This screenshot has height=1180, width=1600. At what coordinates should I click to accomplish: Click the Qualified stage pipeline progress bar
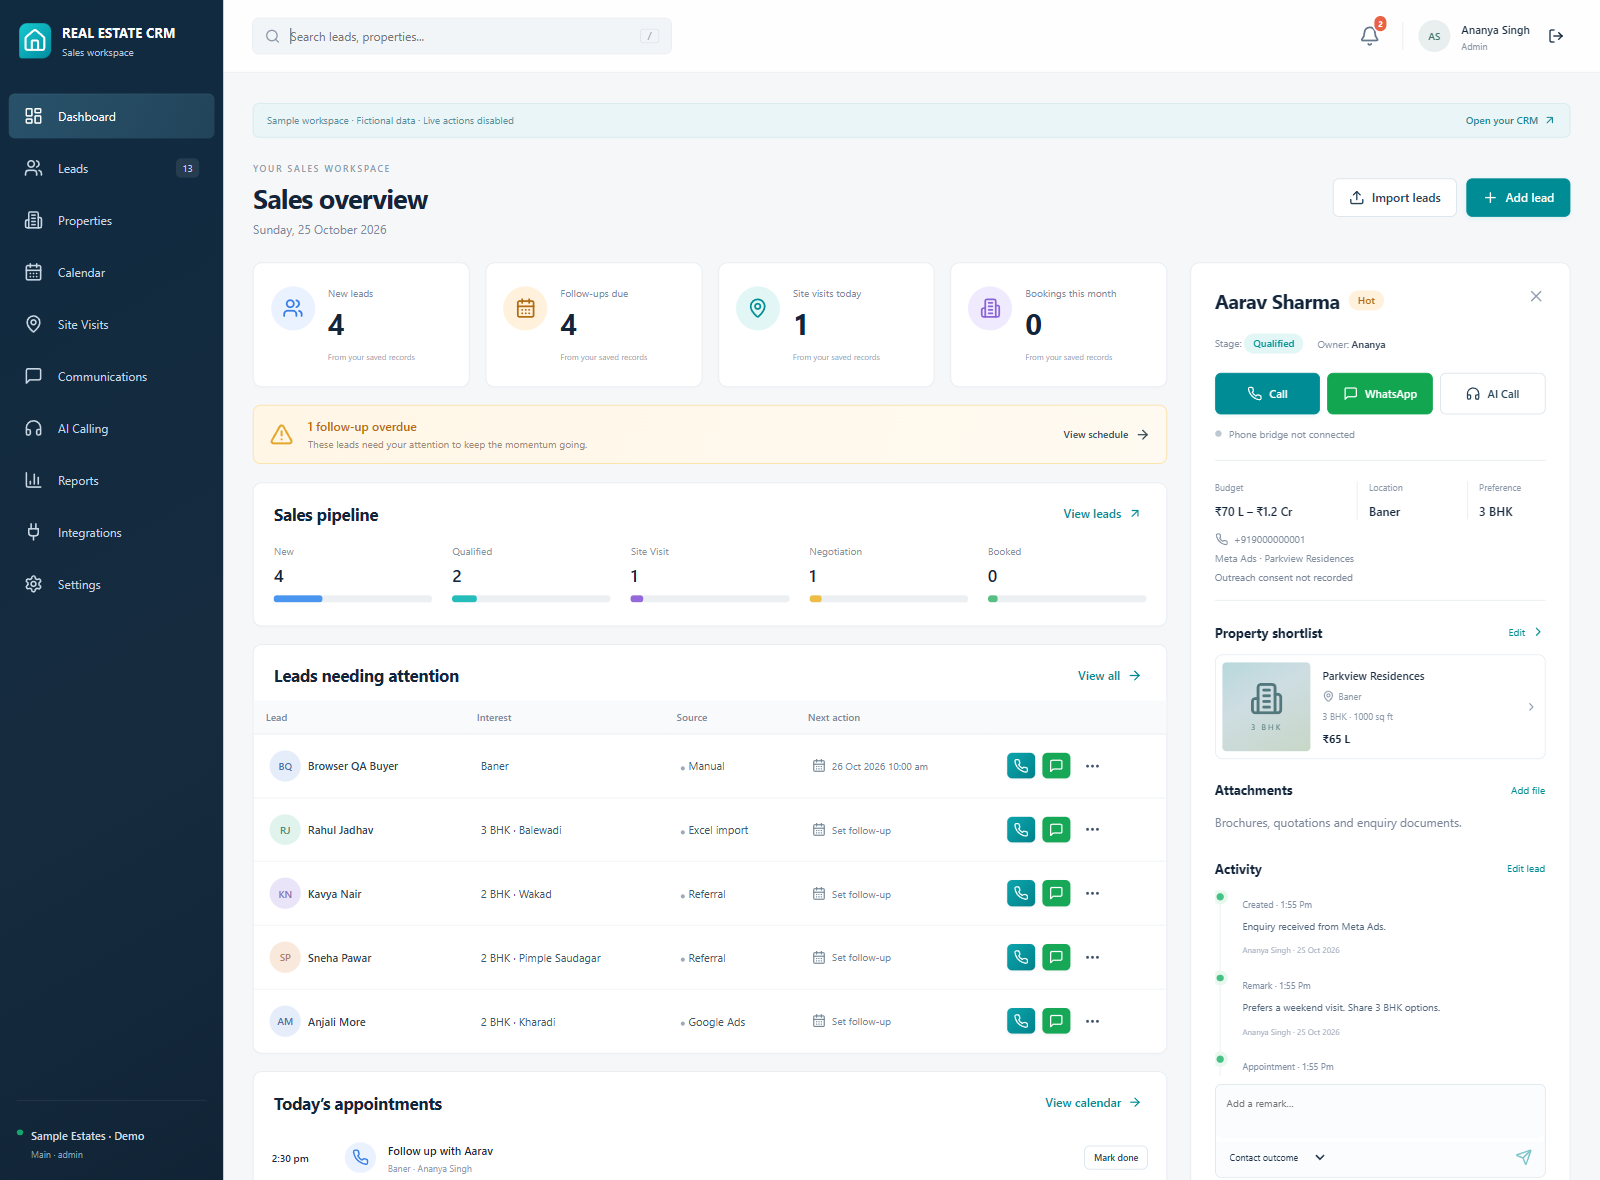coord(531,599)
